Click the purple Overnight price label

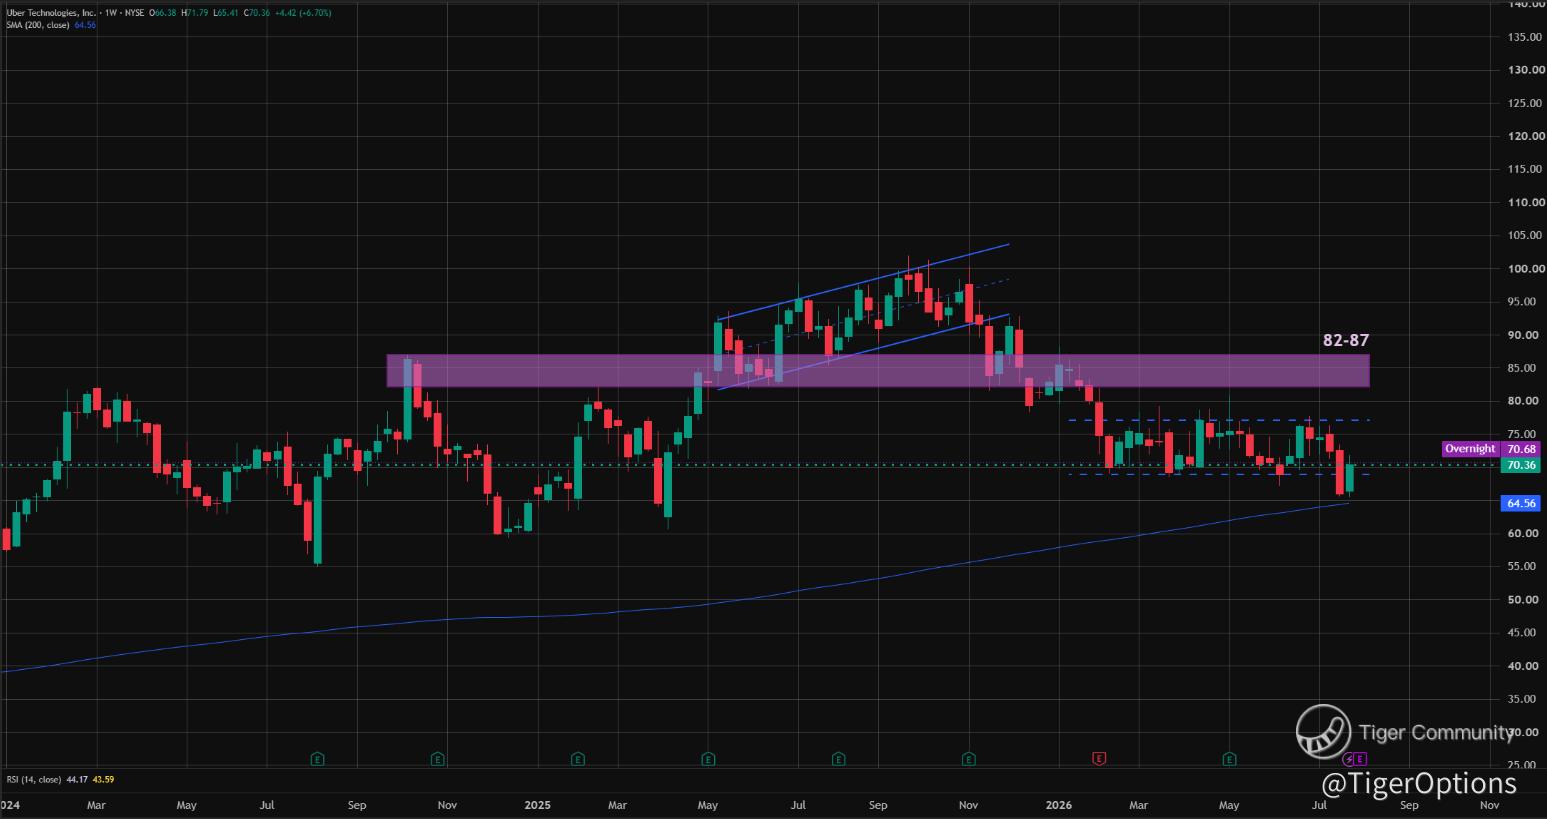click(x=1470, y=449)
